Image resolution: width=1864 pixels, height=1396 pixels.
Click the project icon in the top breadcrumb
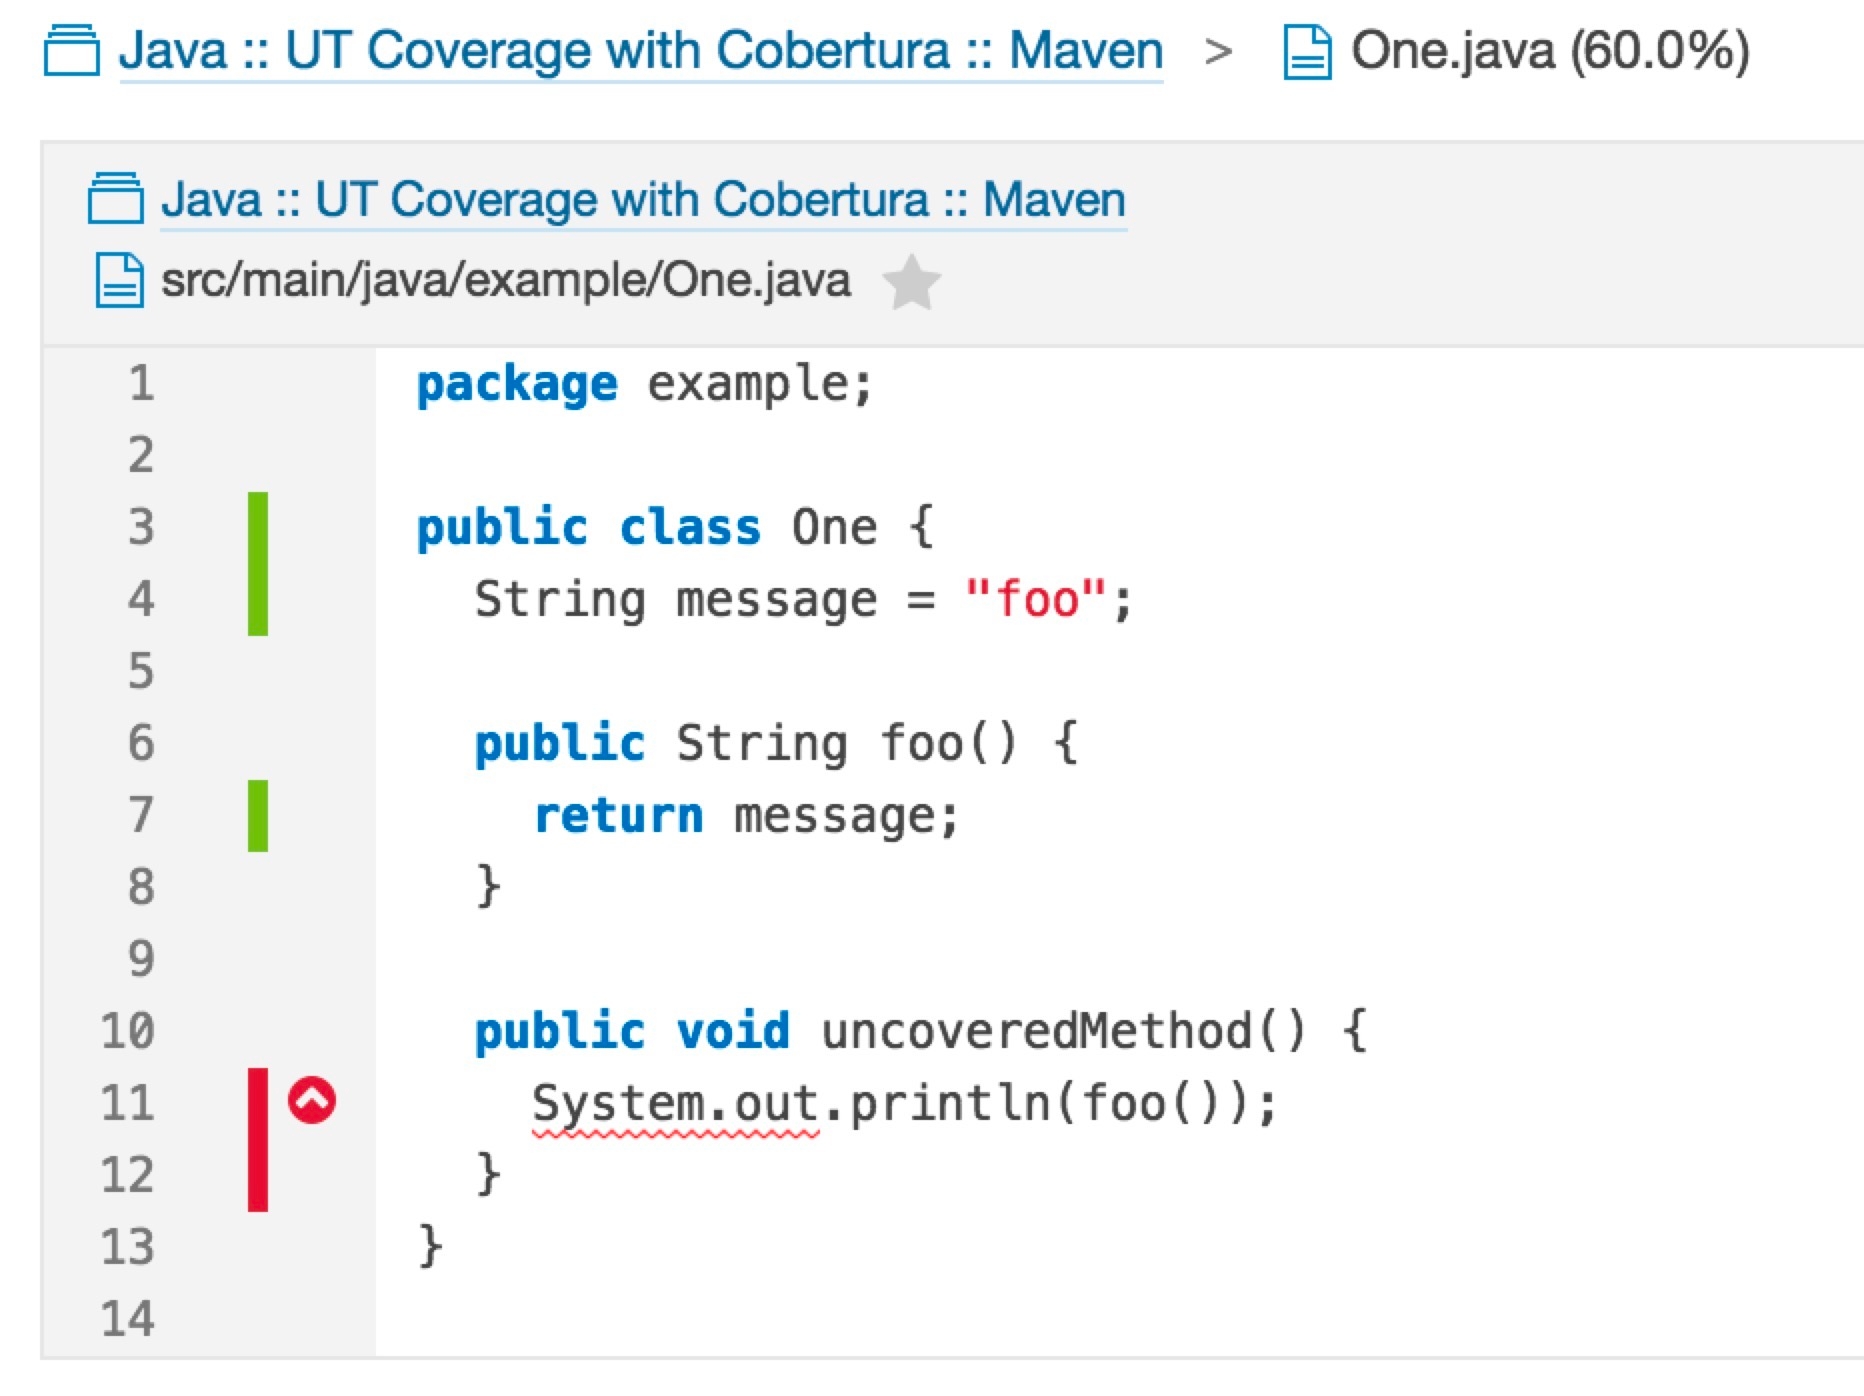click(x=71, y=51)
